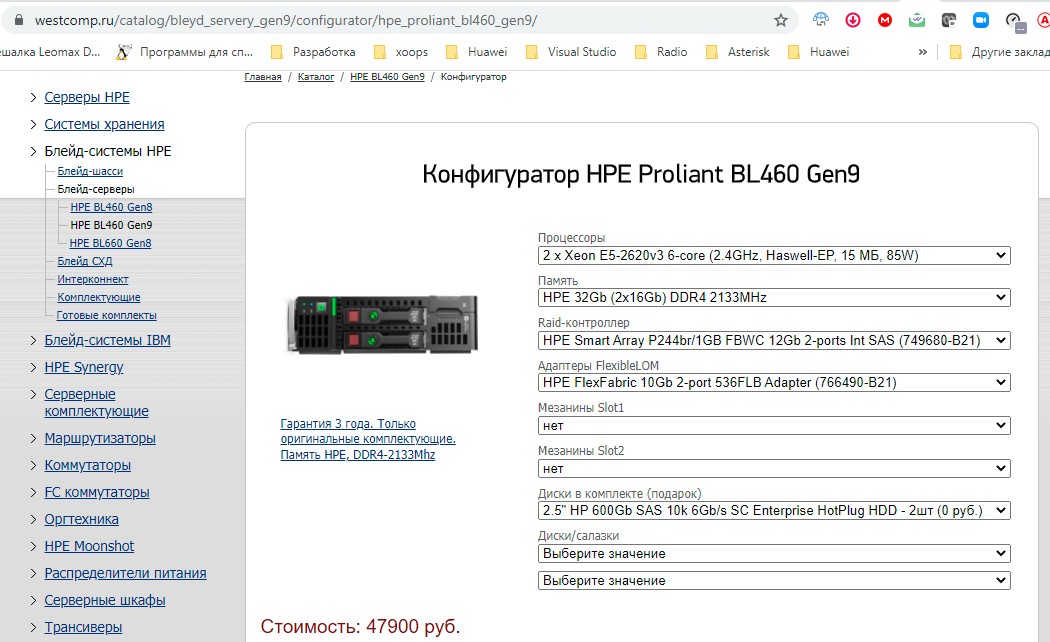Open Серверные шкафы sidebar link

point(104,600)
